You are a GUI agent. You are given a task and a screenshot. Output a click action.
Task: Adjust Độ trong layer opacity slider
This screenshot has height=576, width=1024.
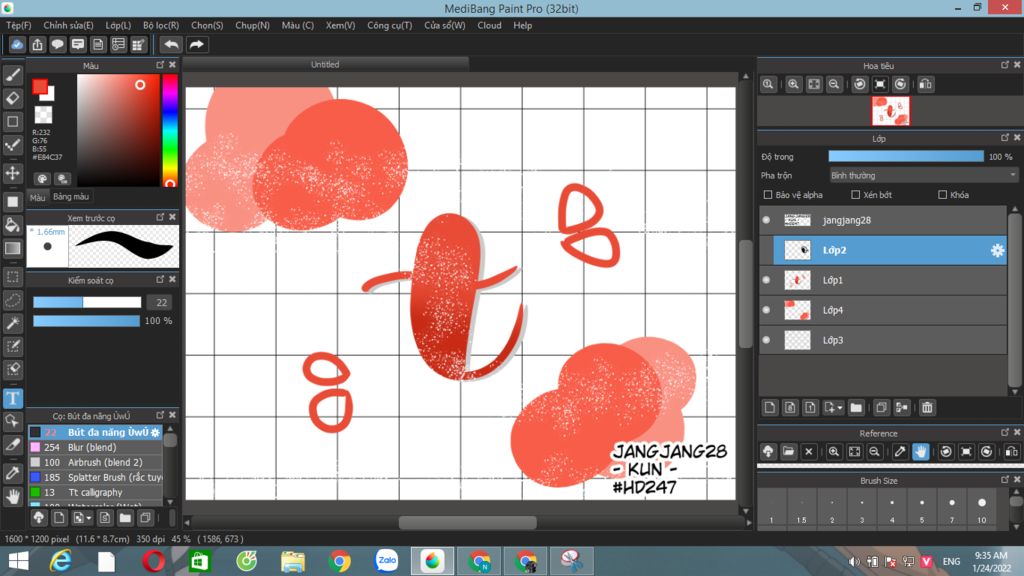906,157
